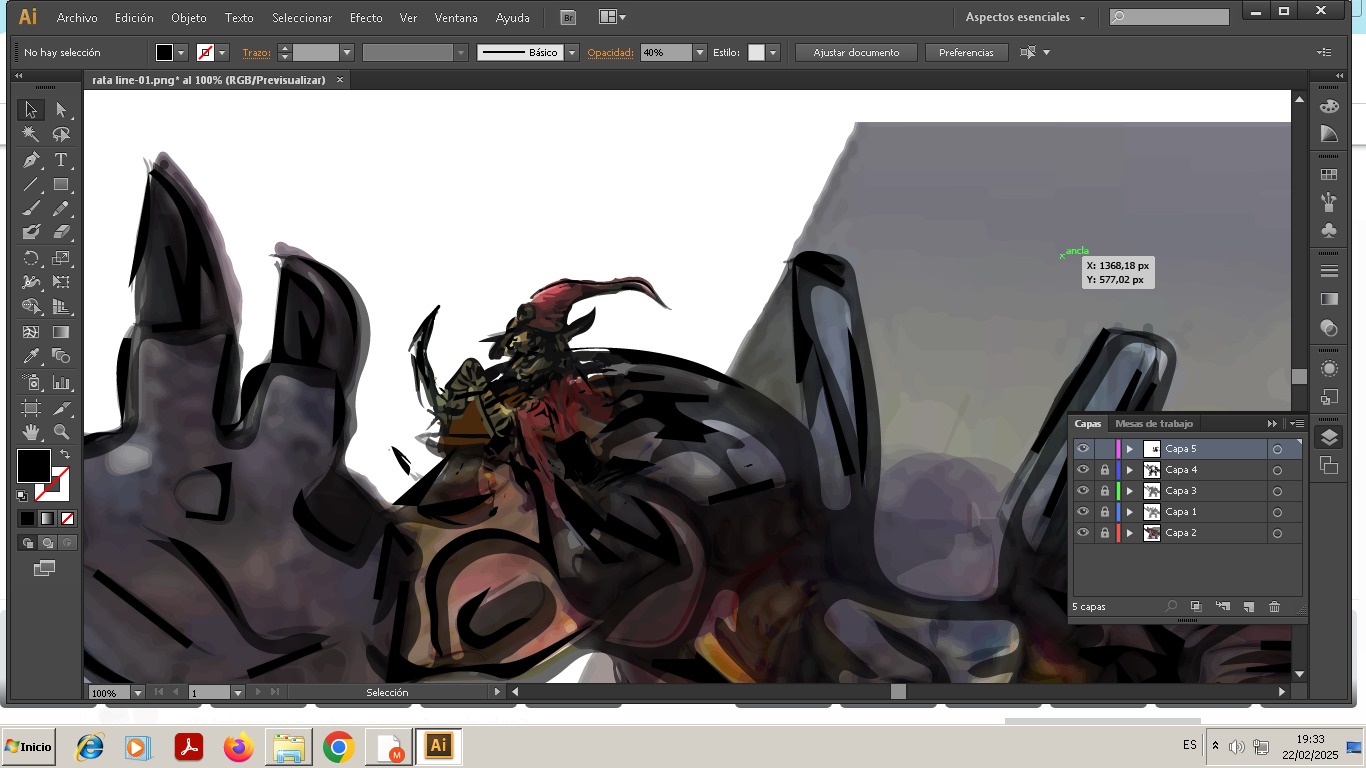
Task: Unlock Capa 2 via its padlock
Action: pos(1105,533)
